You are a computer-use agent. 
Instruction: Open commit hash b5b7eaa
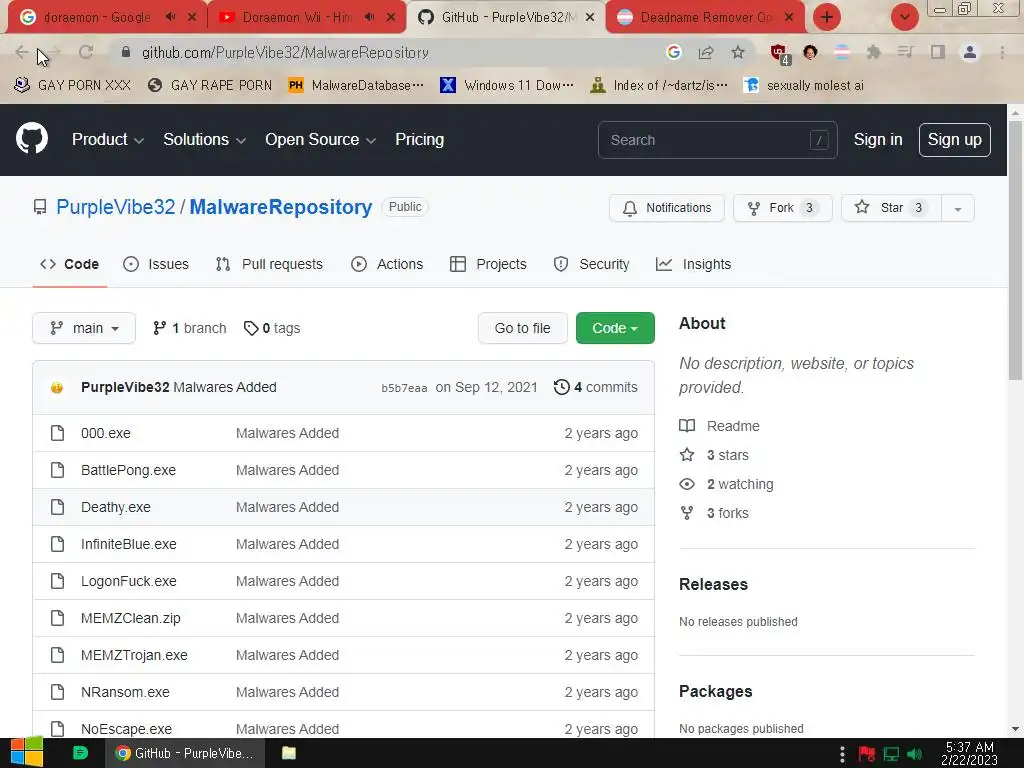404,388
